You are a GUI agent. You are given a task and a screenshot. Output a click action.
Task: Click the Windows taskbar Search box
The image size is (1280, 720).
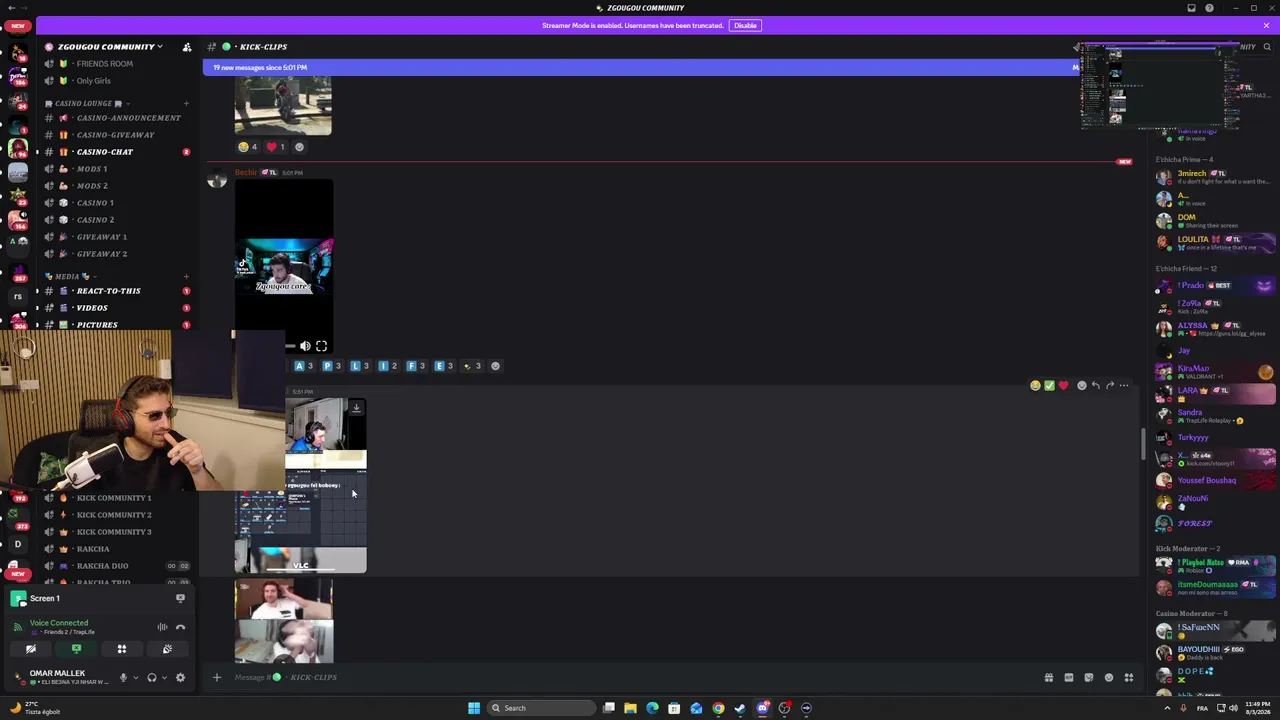tap(541, 708)
